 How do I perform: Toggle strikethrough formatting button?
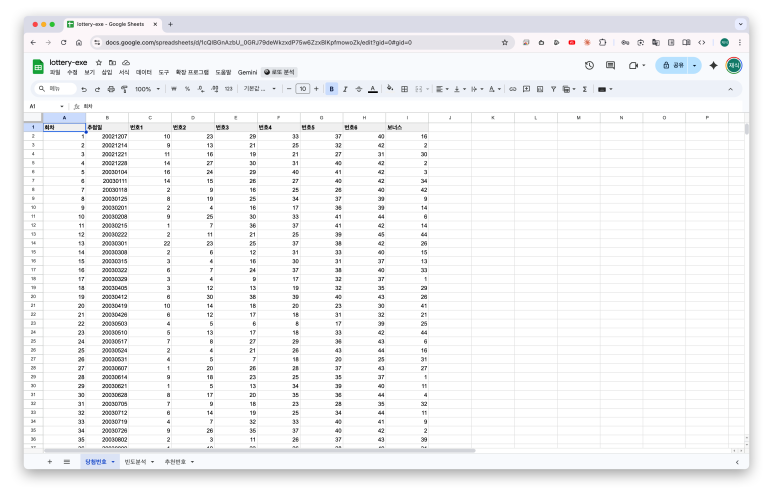(x=359, y=89)
